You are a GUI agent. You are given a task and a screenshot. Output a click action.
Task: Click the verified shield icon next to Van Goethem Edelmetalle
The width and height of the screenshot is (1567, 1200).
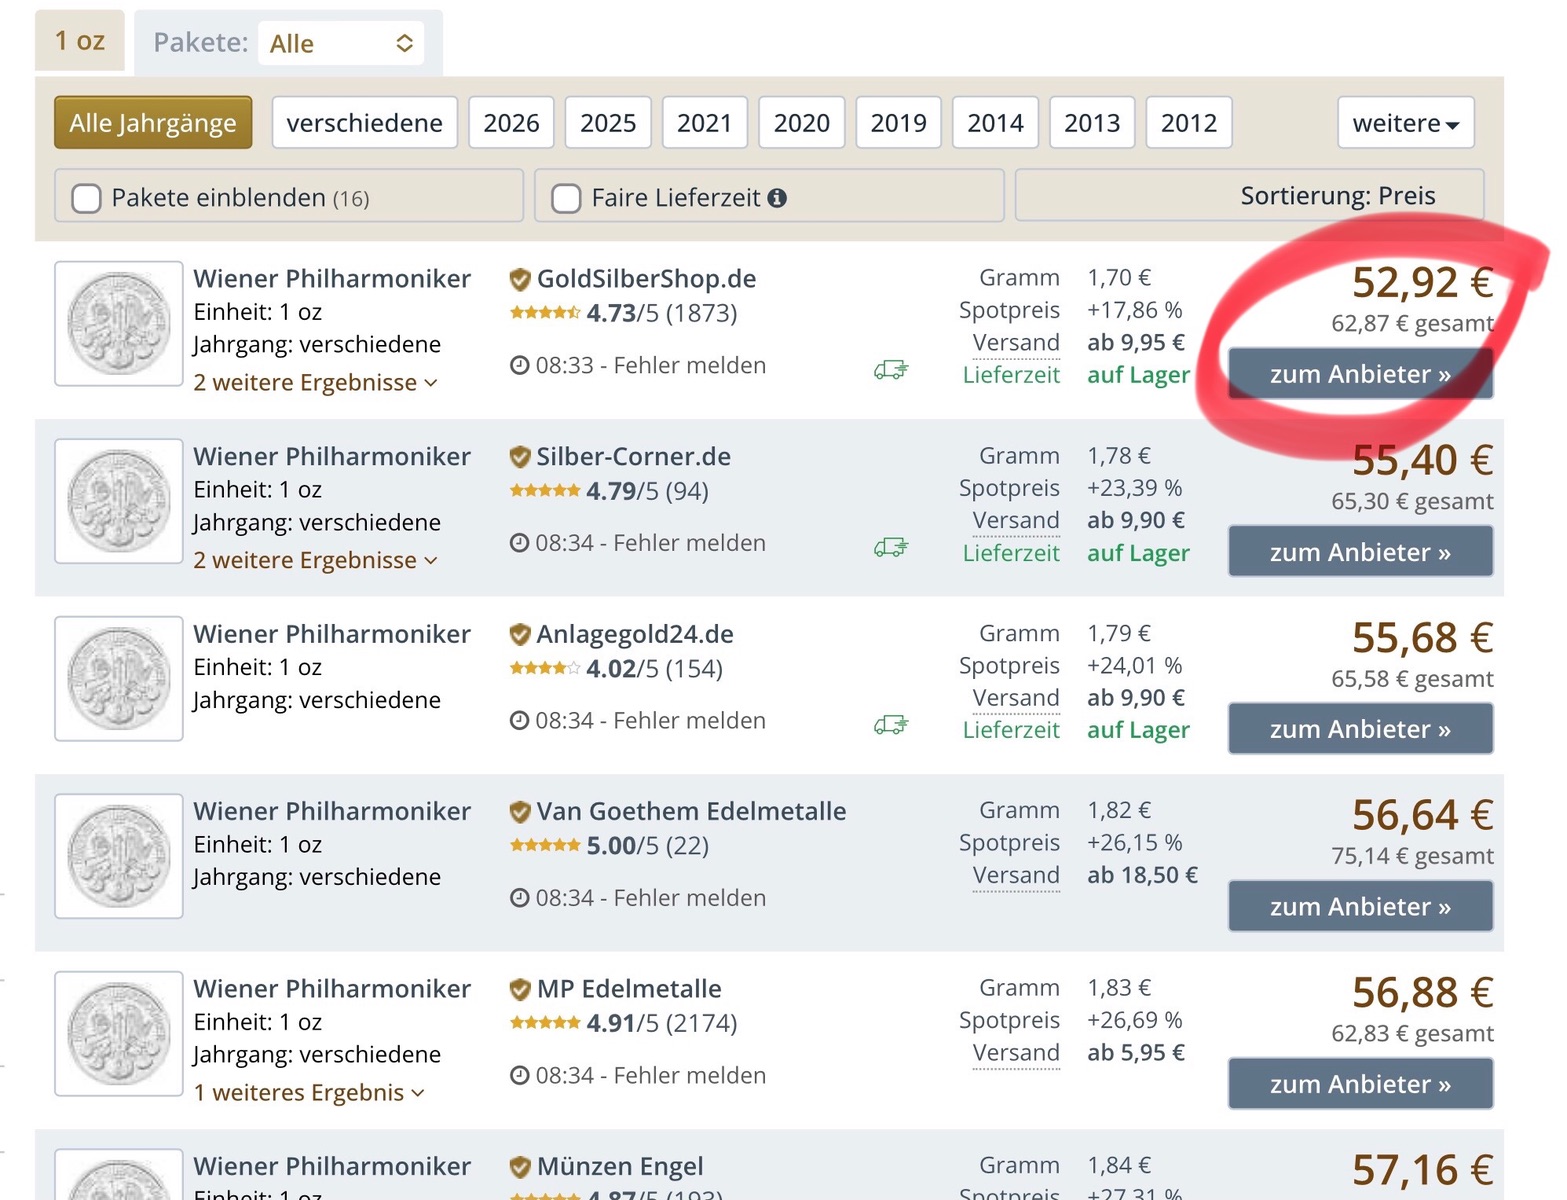coord(519,811)
